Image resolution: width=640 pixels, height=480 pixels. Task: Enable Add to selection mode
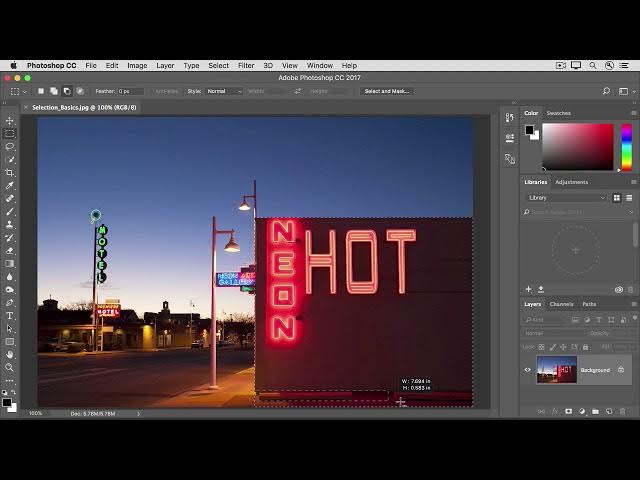click(54, 91)
